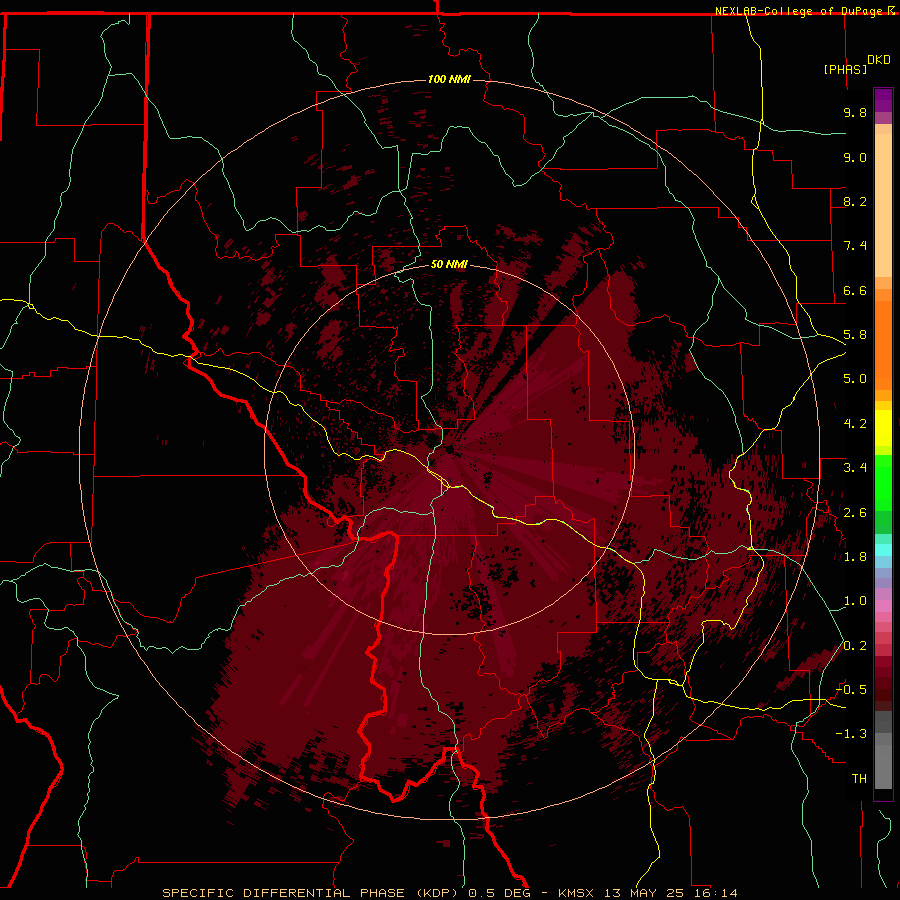Click the 9.8 value on color scale
900x900 pixels.
855,112
